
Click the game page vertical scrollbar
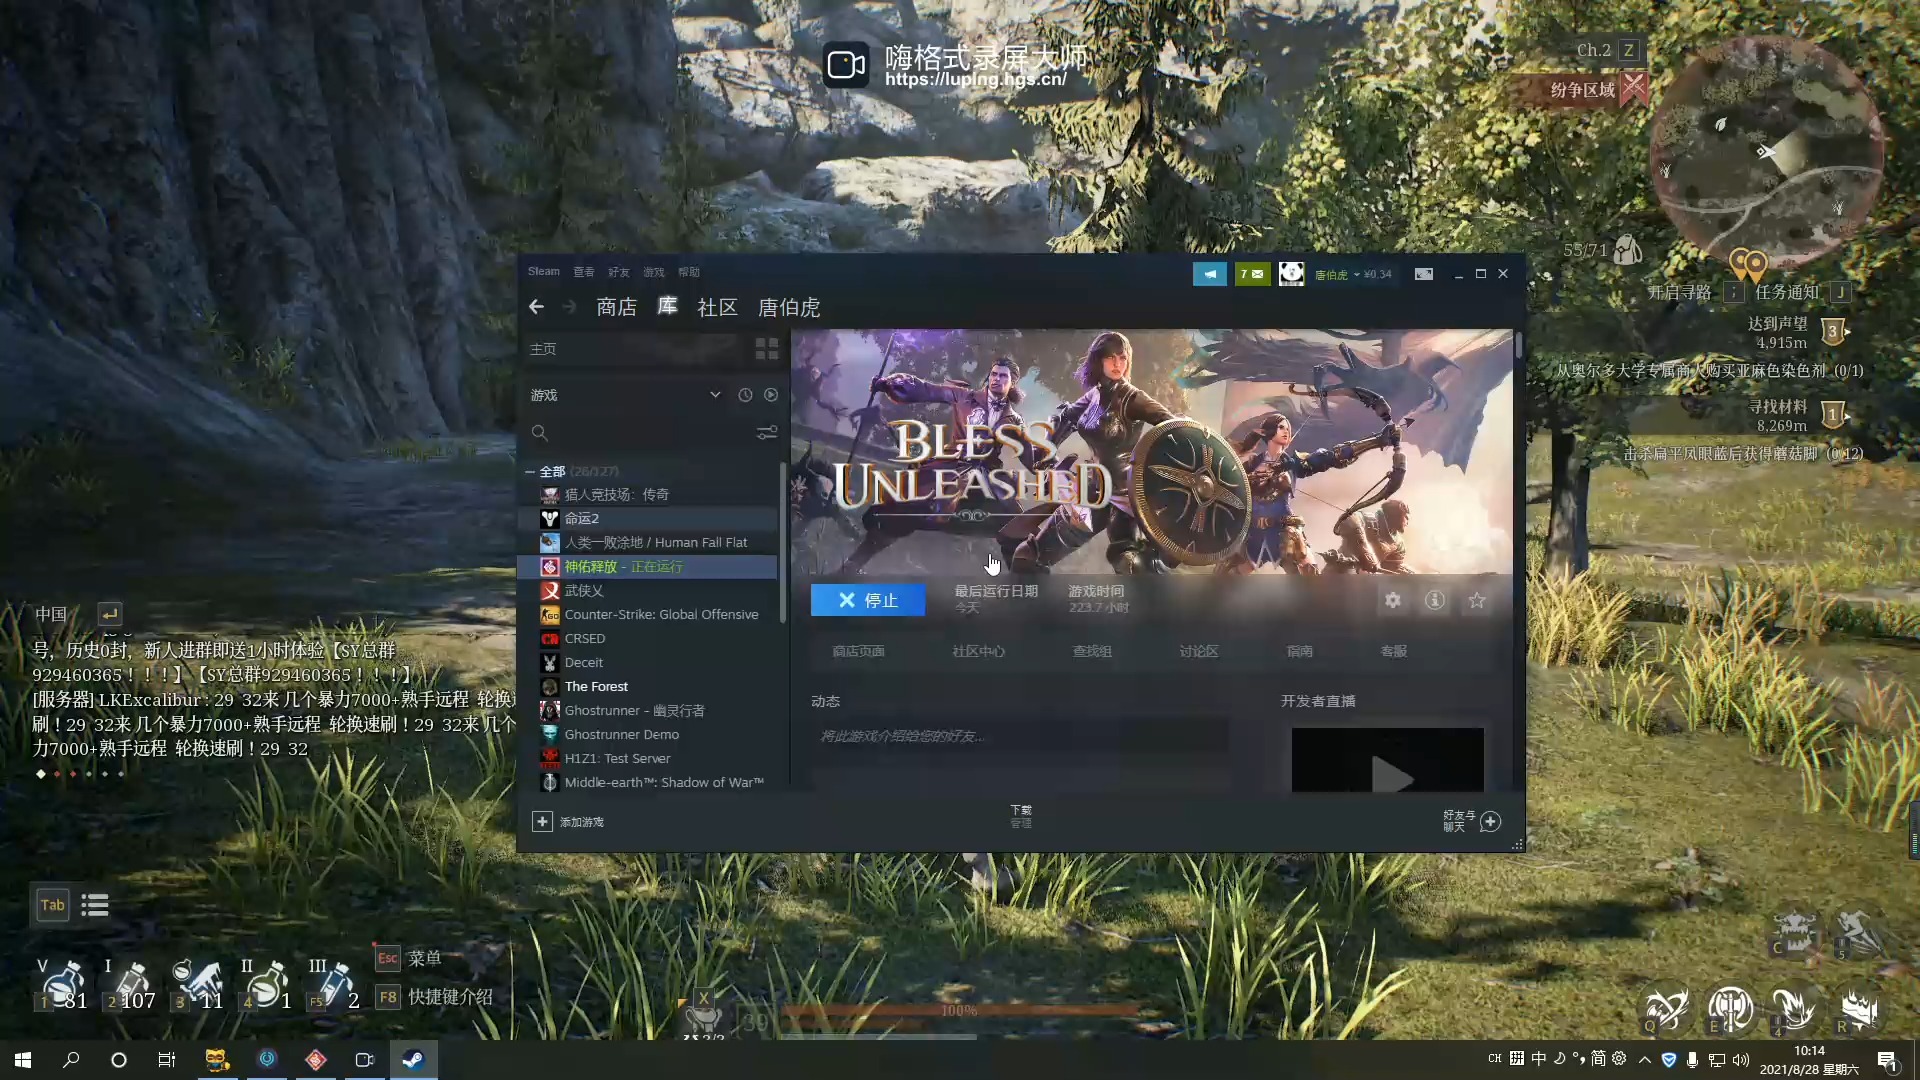[x=1518, y=345]
